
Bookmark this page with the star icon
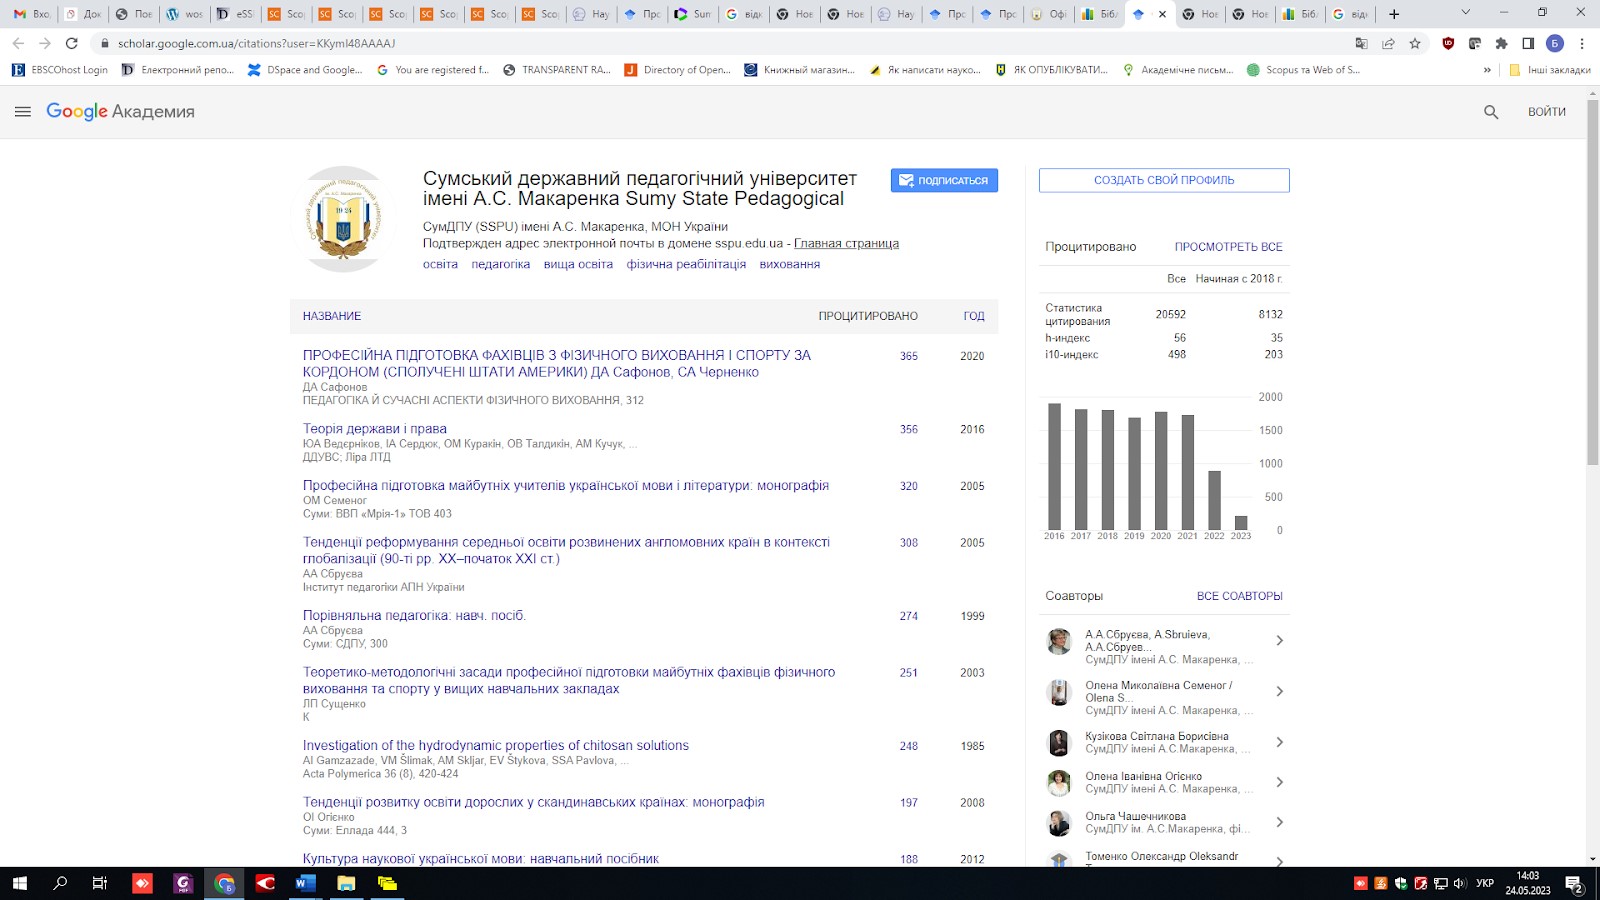(x=1415, y=43)
